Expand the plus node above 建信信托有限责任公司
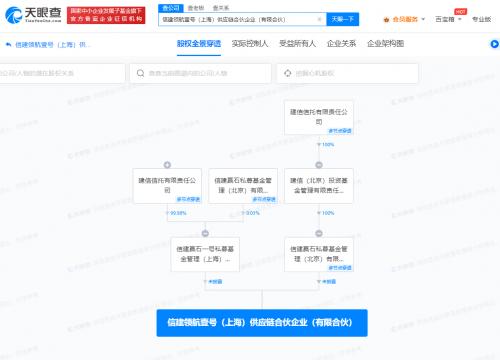 [167, 165]
